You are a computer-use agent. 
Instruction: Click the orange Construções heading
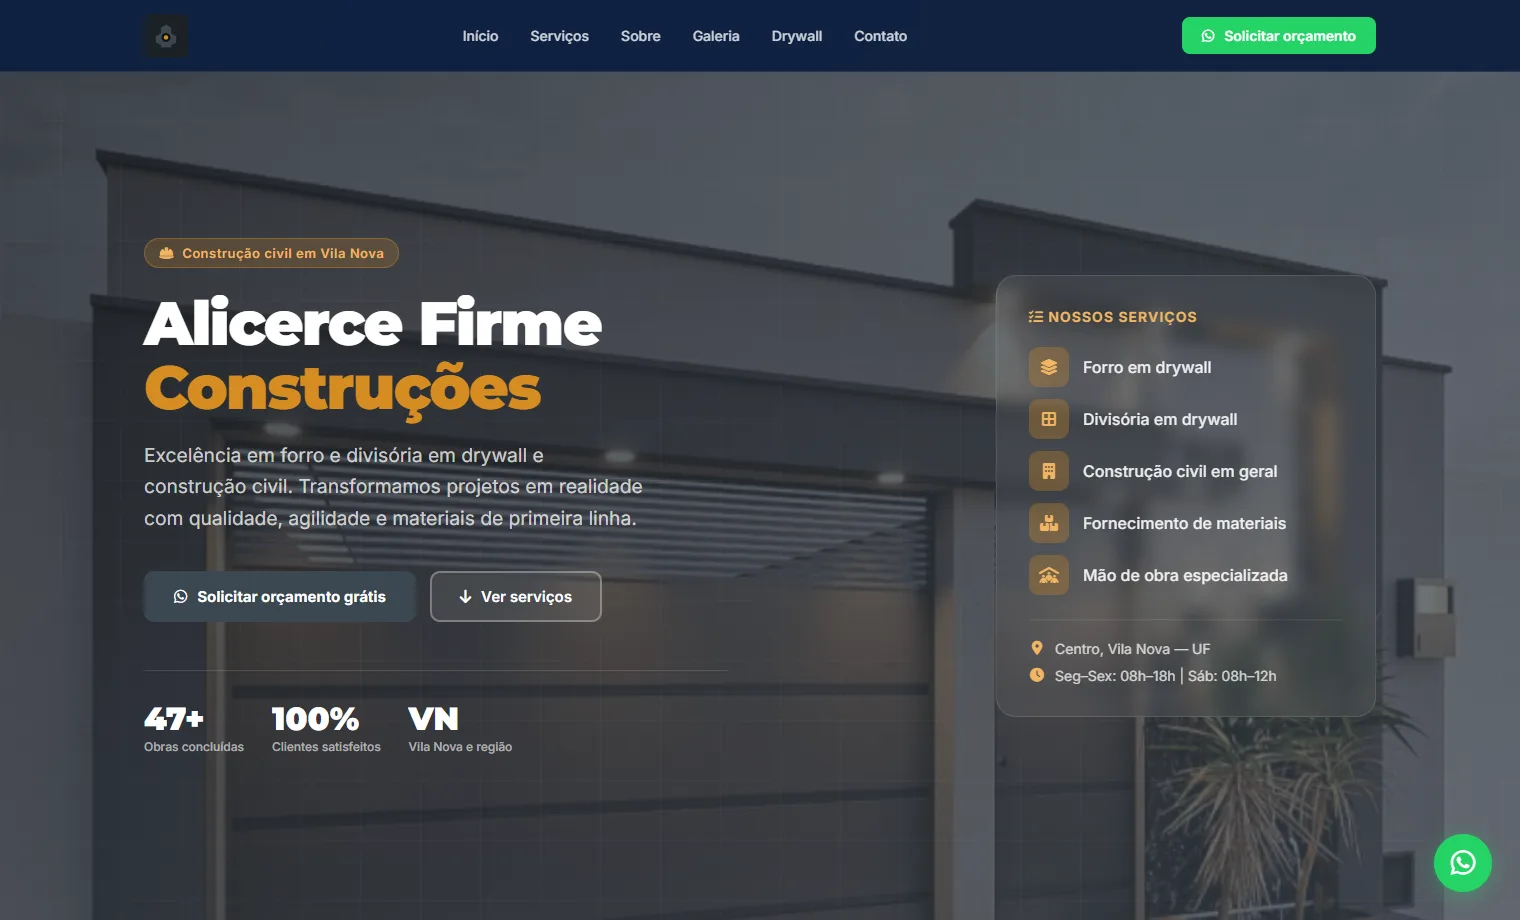(x=342, y=389)
